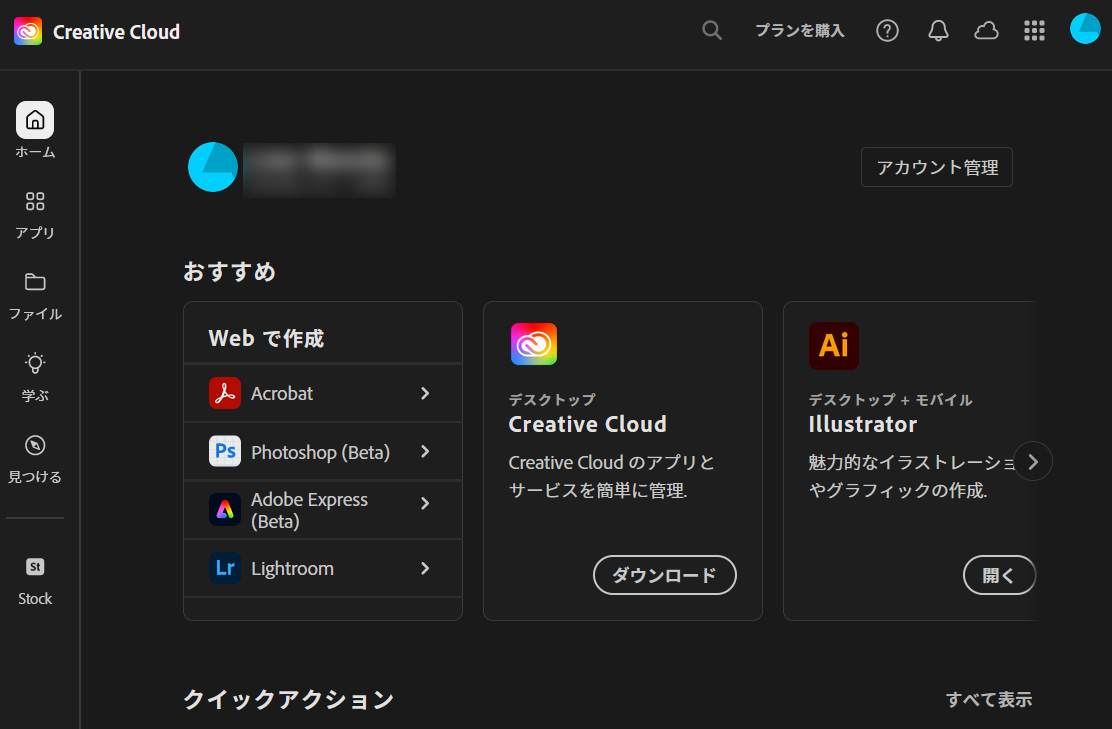Click the blurred user name next to avatar
This screenshot has width=1112, height=729.
click(x=319, y=169)
